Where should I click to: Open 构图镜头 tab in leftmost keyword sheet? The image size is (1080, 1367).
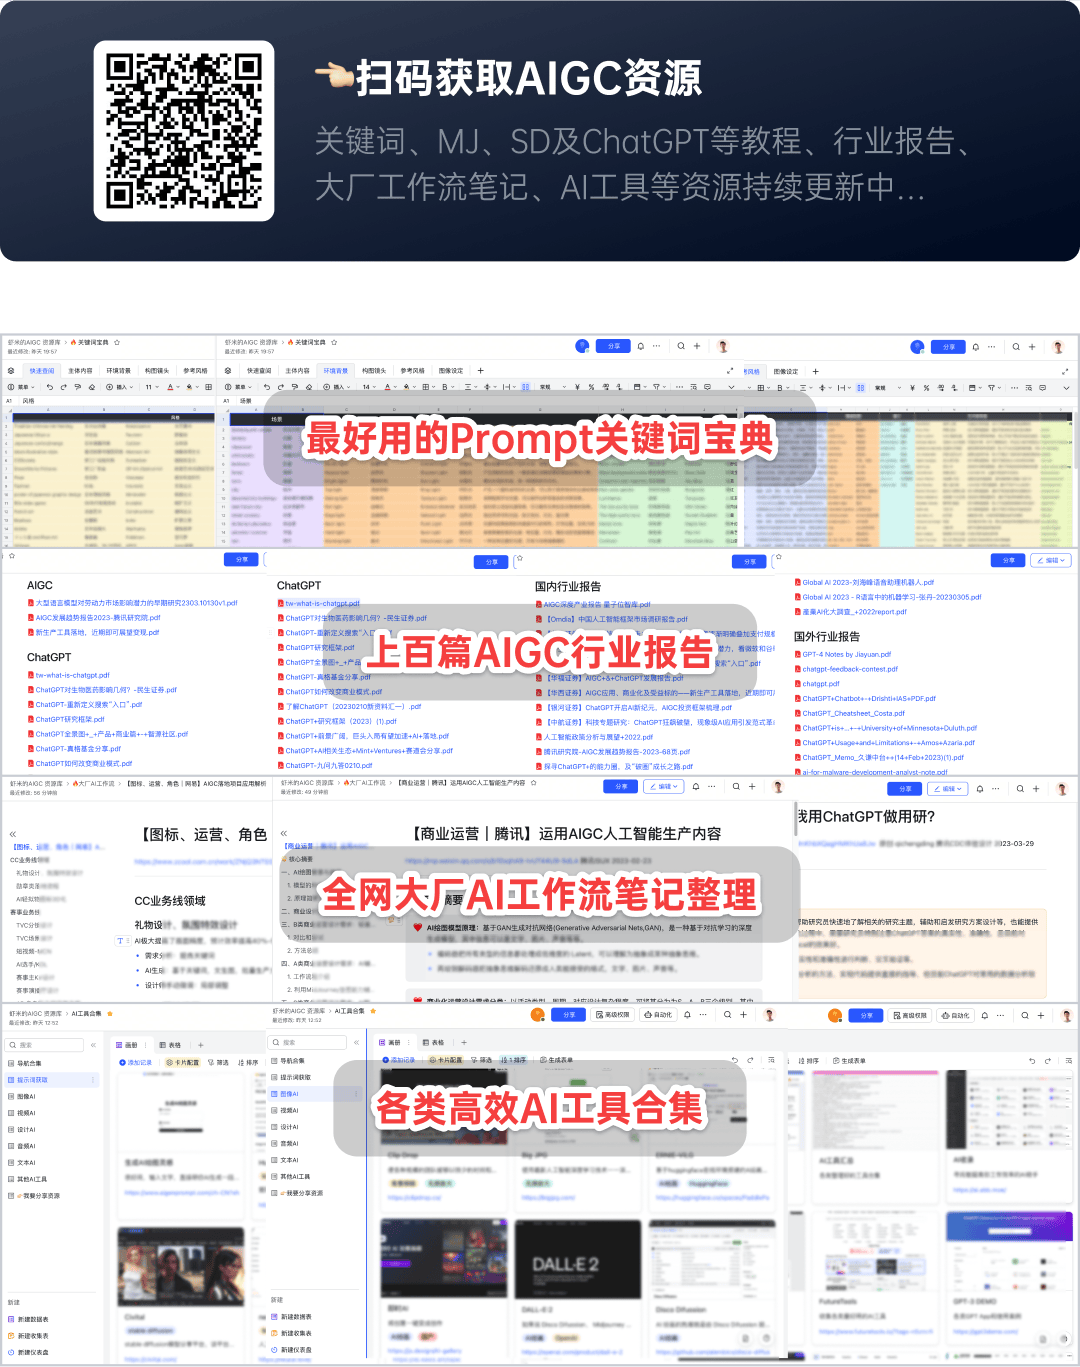coord(157,371)
